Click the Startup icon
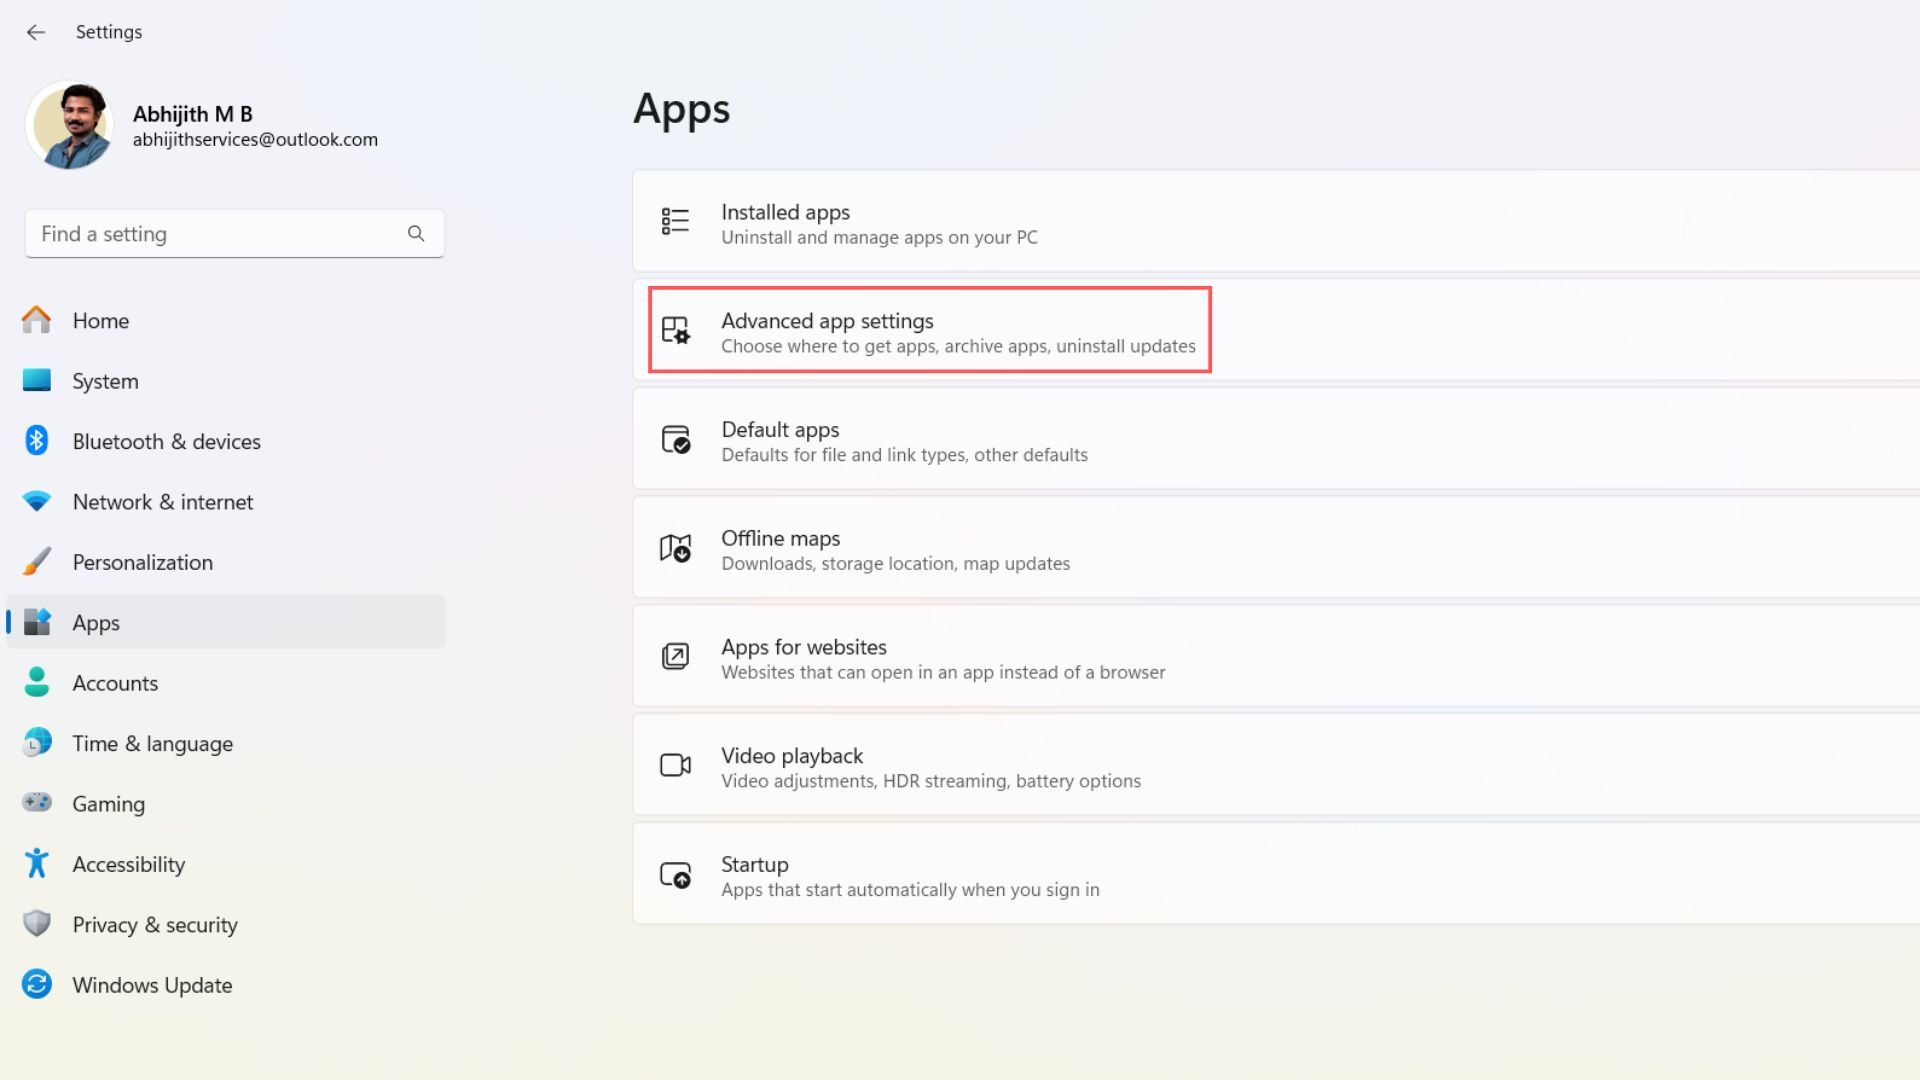 point(675,874)
